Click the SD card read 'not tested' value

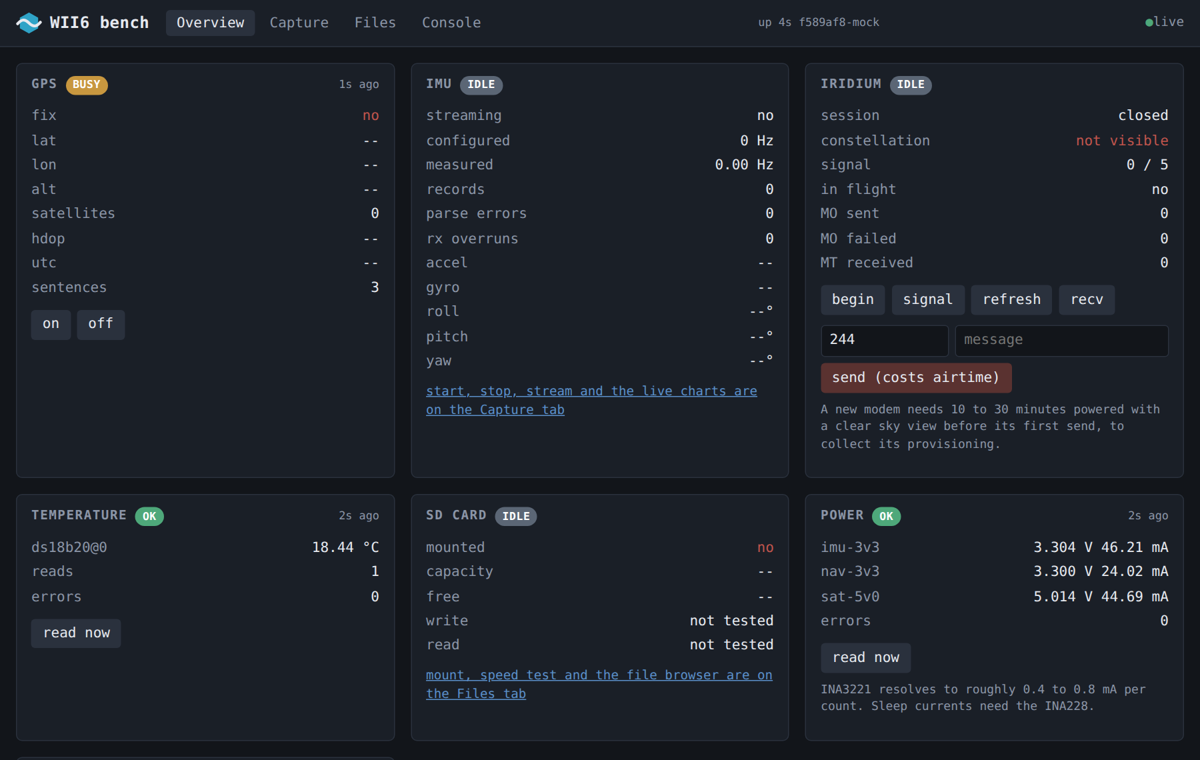(732, 645)
